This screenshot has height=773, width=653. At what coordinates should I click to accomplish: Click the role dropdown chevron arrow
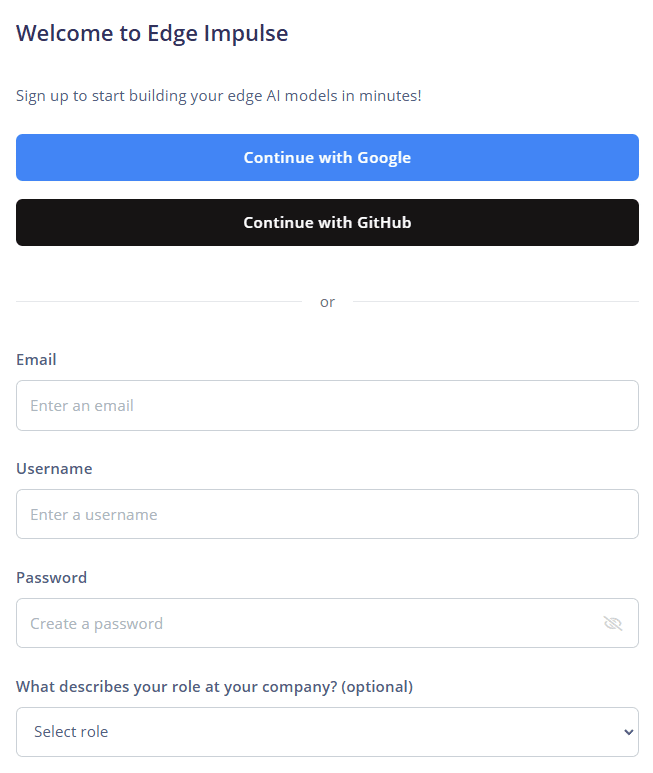(x=628, y=732)
